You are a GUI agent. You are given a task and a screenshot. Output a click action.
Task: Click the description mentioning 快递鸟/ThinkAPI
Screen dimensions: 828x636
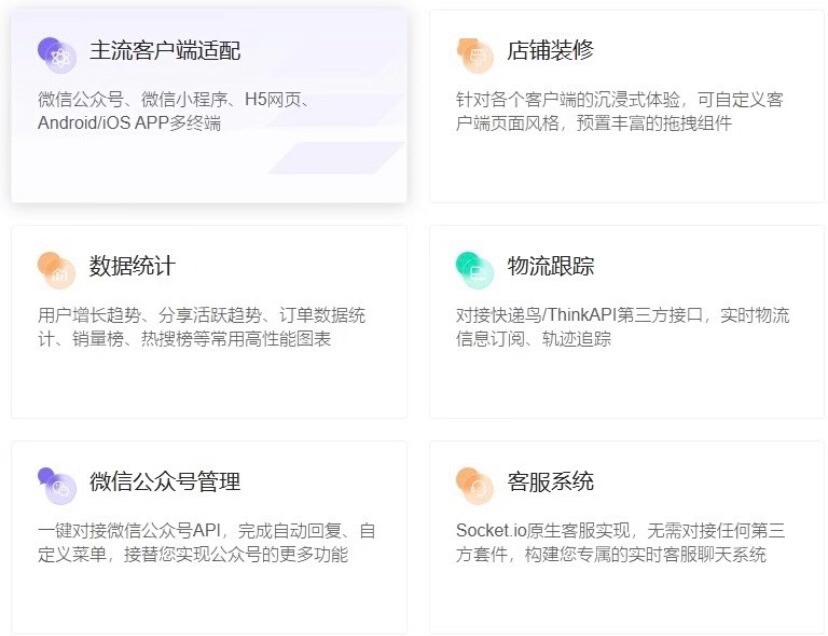(x=622, y=327)
